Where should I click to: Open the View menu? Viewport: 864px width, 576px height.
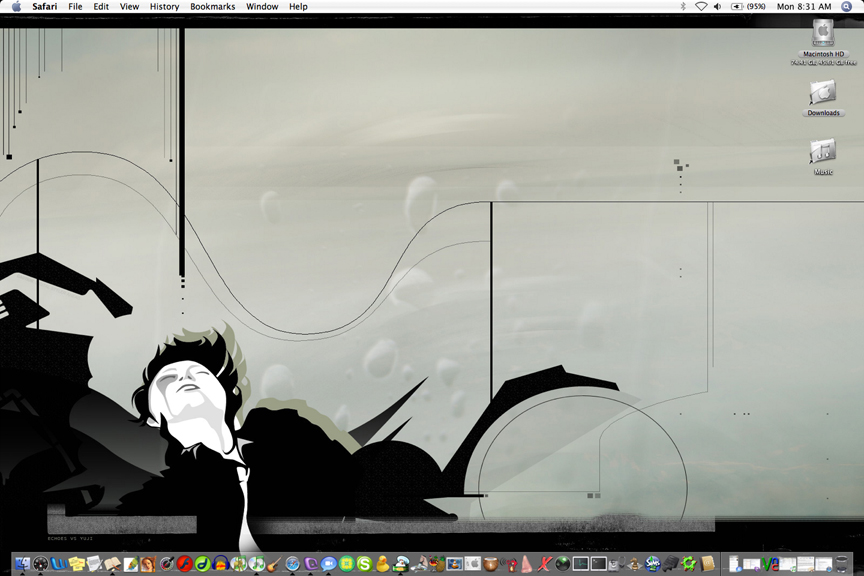pyautogui.click(x=129, y=7)
